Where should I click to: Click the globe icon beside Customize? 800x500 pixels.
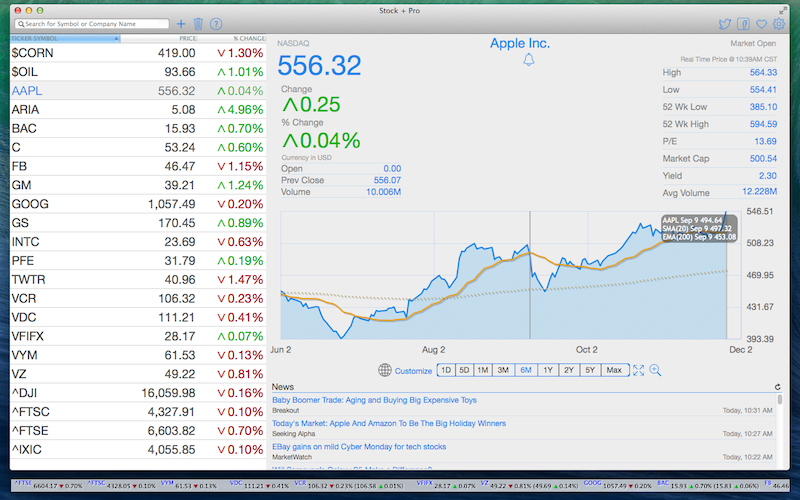click(385, 370)
